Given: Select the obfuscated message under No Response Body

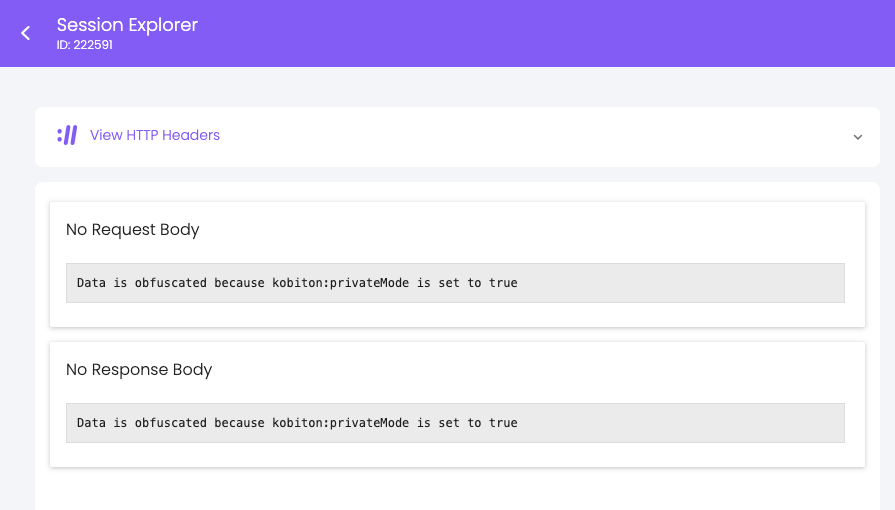Looking at the screenshot, I should (x=297, y=423).
